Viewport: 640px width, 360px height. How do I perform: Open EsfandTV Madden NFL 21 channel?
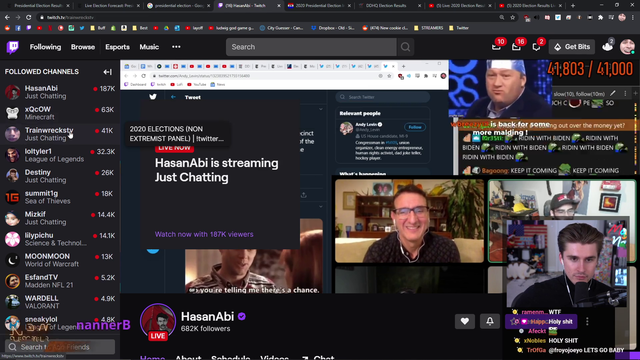[60, 281]
